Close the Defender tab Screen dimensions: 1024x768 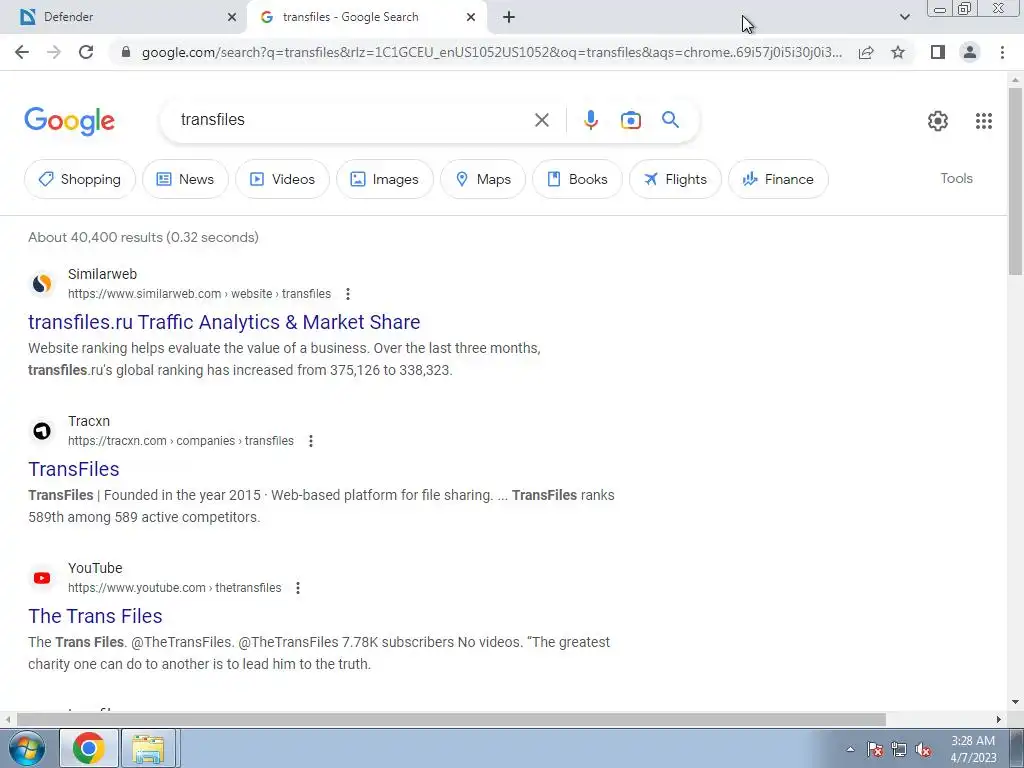point(232,17)
